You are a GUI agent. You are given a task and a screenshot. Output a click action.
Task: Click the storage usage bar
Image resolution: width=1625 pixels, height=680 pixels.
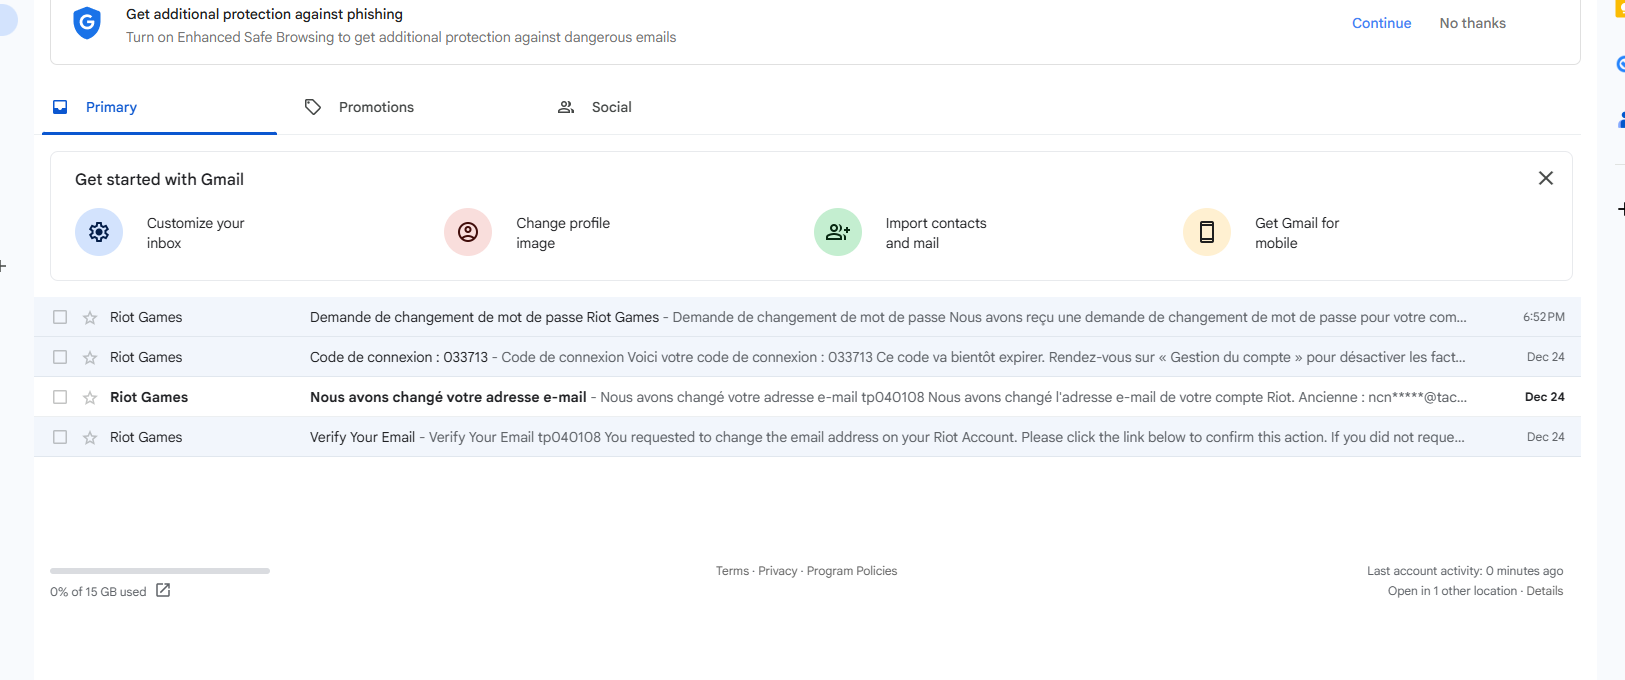pos(160,571)
